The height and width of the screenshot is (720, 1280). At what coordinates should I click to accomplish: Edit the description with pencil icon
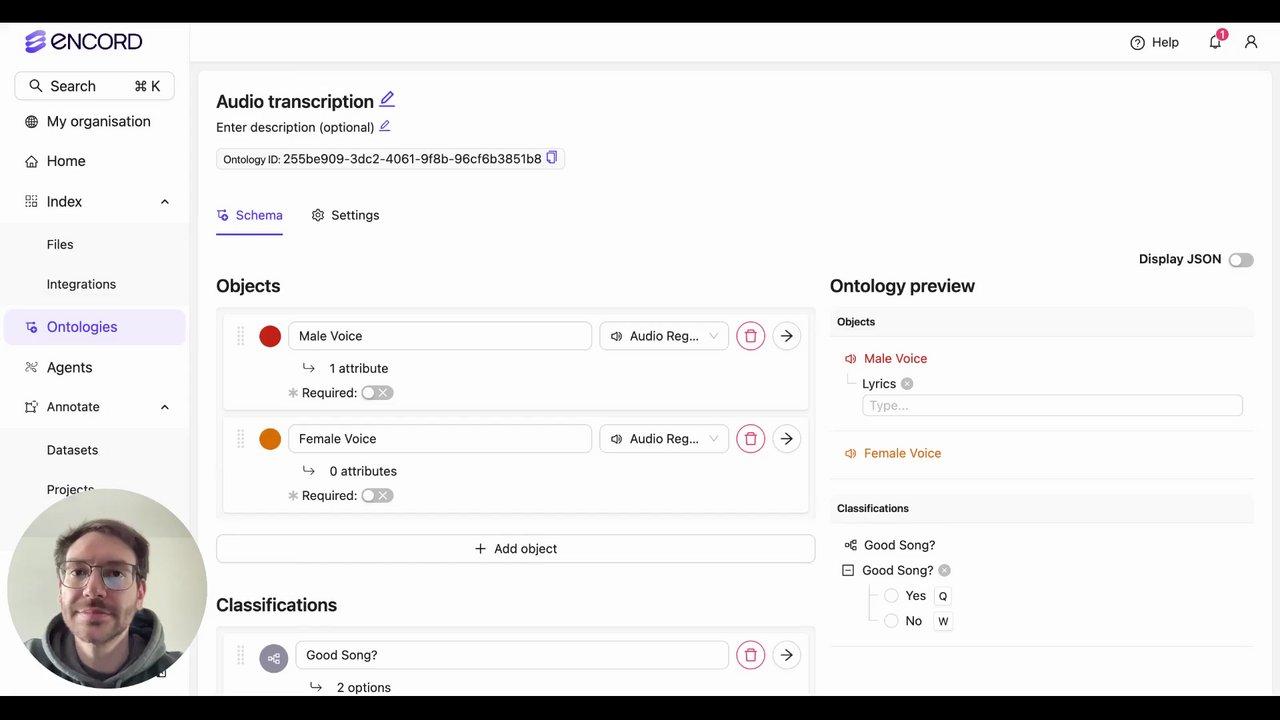pos(385,126)
